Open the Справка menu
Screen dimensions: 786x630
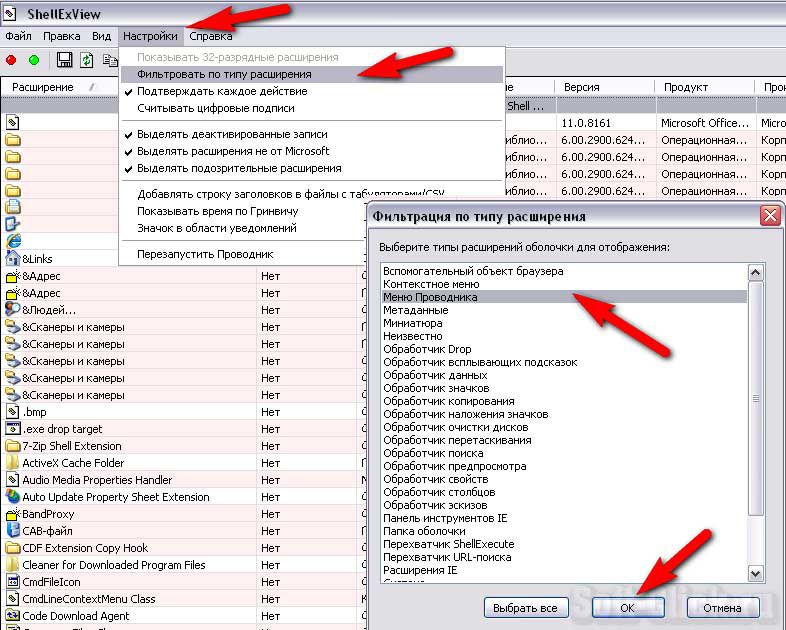tap(210, 36)
